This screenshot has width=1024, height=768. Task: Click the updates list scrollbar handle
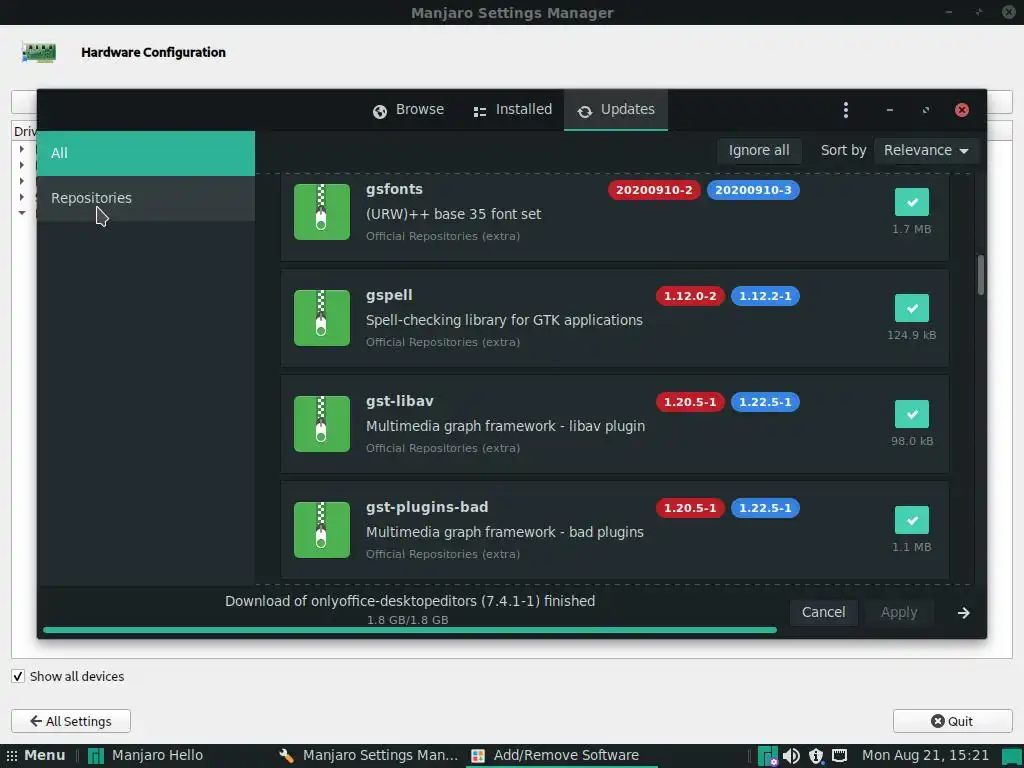980,275
